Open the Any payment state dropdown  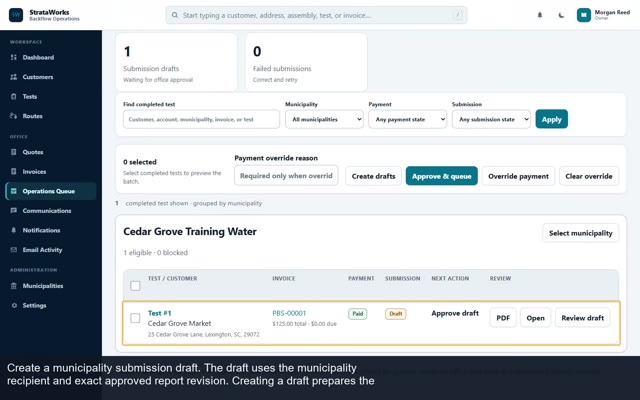407,119
